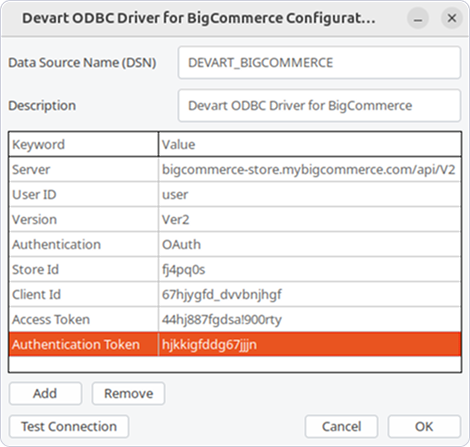Select the Value column header

pos(310,144)
